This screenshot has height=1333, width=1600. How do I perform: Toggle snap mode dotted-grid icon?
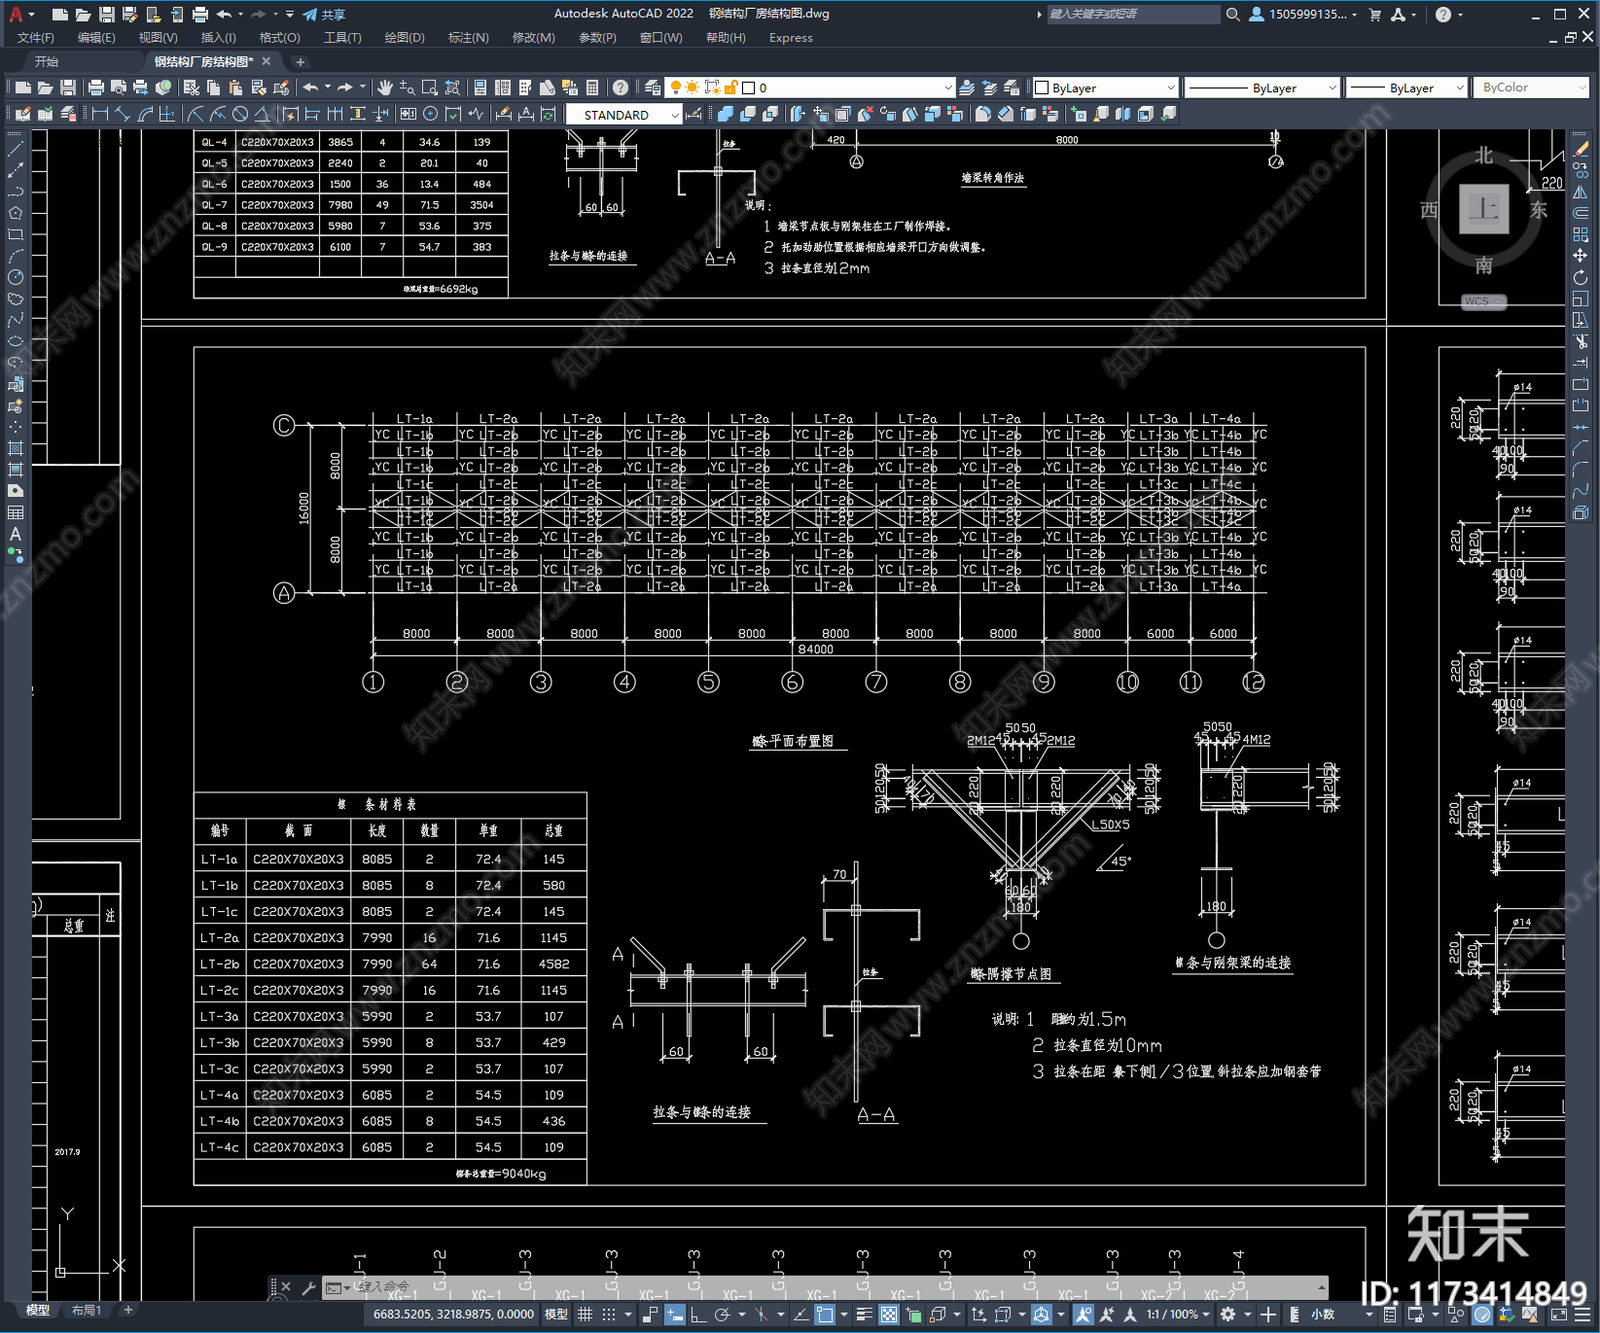[608, 1314]
